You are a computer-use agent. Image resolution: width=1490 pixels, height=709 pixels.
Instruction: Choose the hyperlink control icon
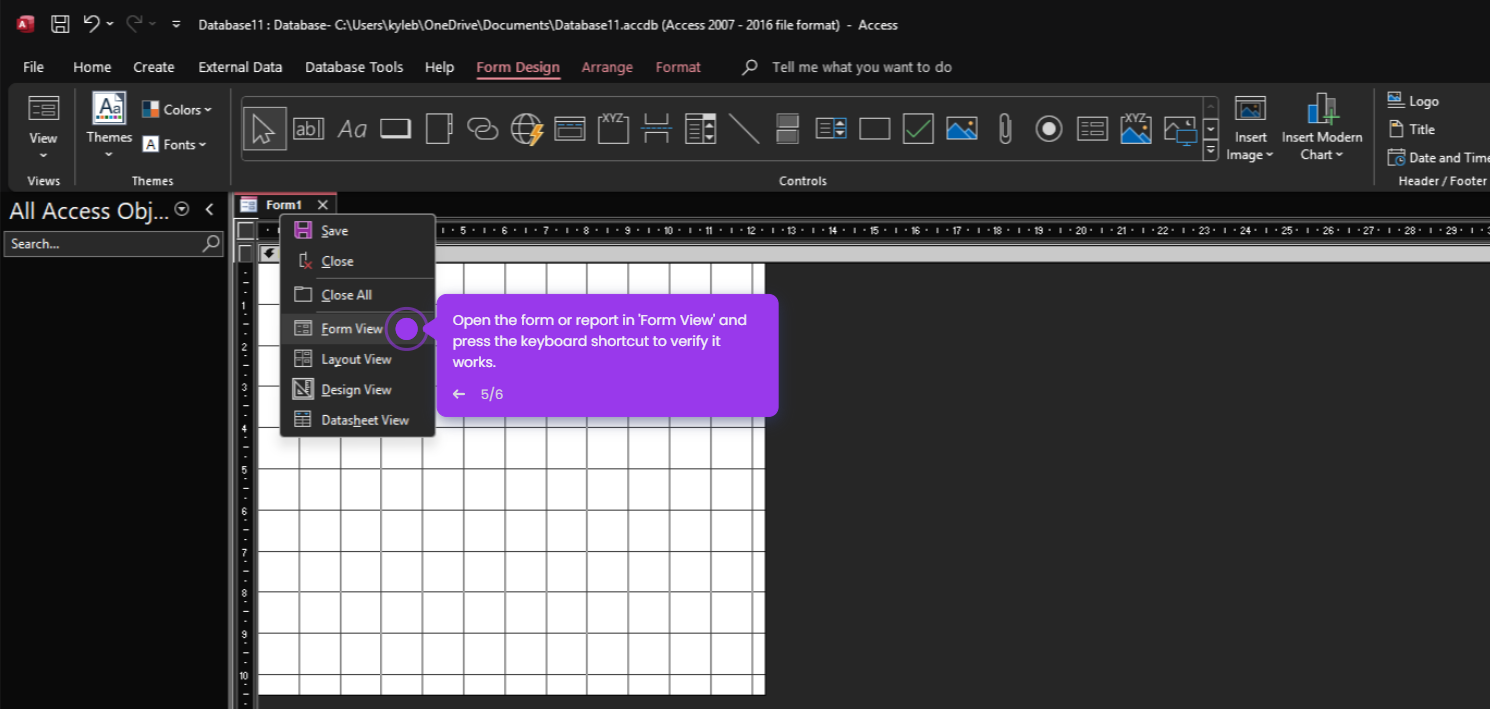482,128
